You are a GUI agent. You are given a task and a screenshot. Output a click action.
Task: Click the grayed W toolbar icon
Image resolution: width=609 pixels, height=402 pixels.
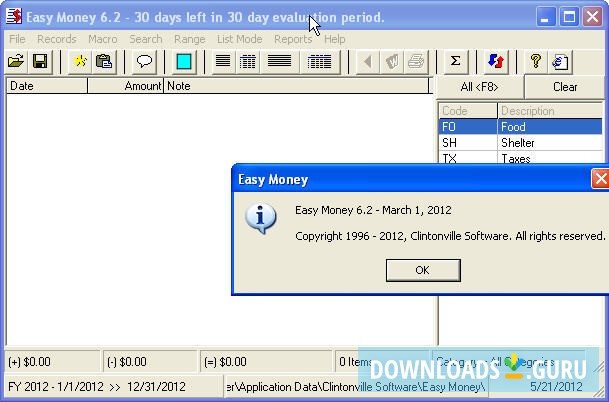392,62
